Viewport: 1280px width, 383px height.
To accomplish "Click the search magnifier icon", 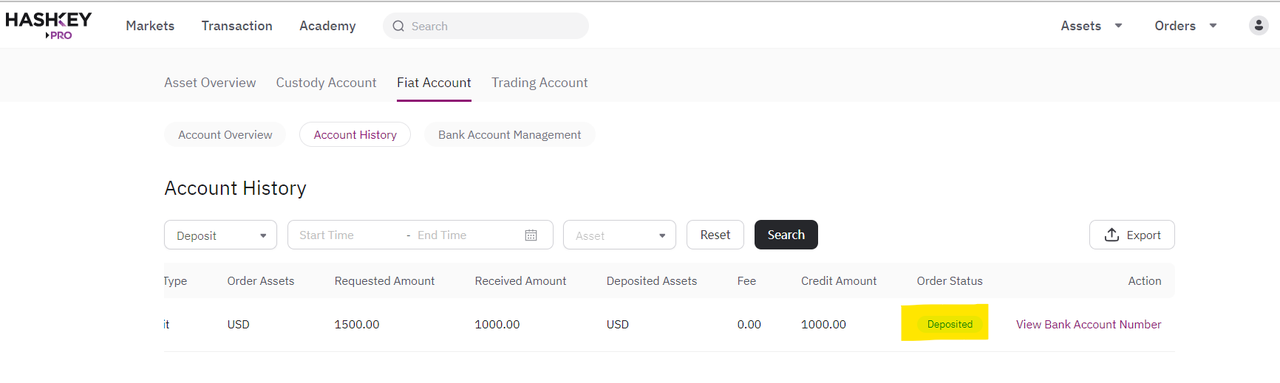I will [x=399, y=26].
